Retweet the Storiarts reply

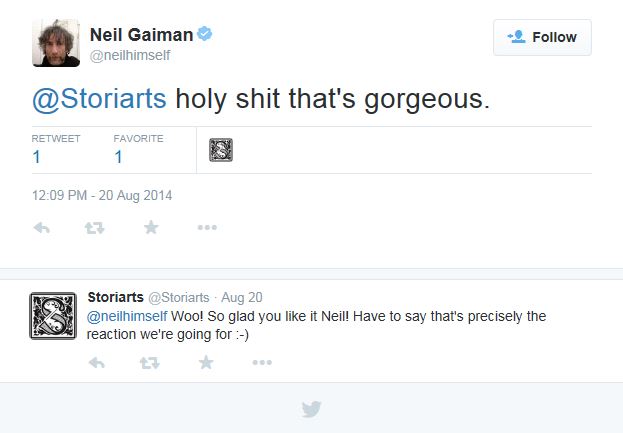[151, 362]
